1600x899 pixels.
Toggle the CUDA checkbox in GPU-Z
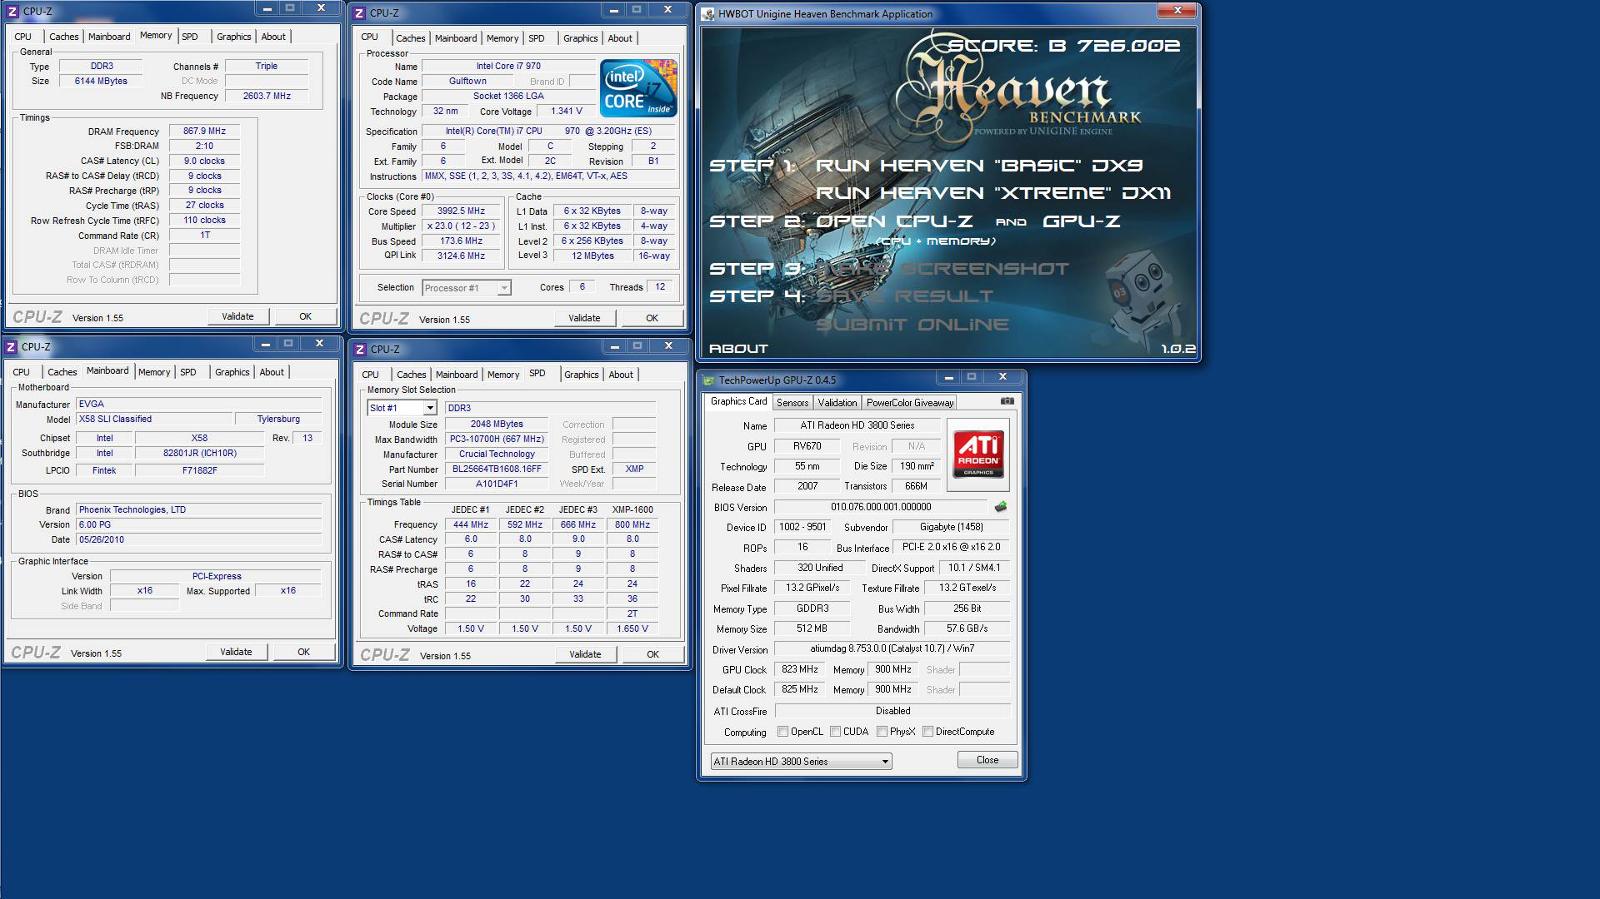(x=835, y=732)
